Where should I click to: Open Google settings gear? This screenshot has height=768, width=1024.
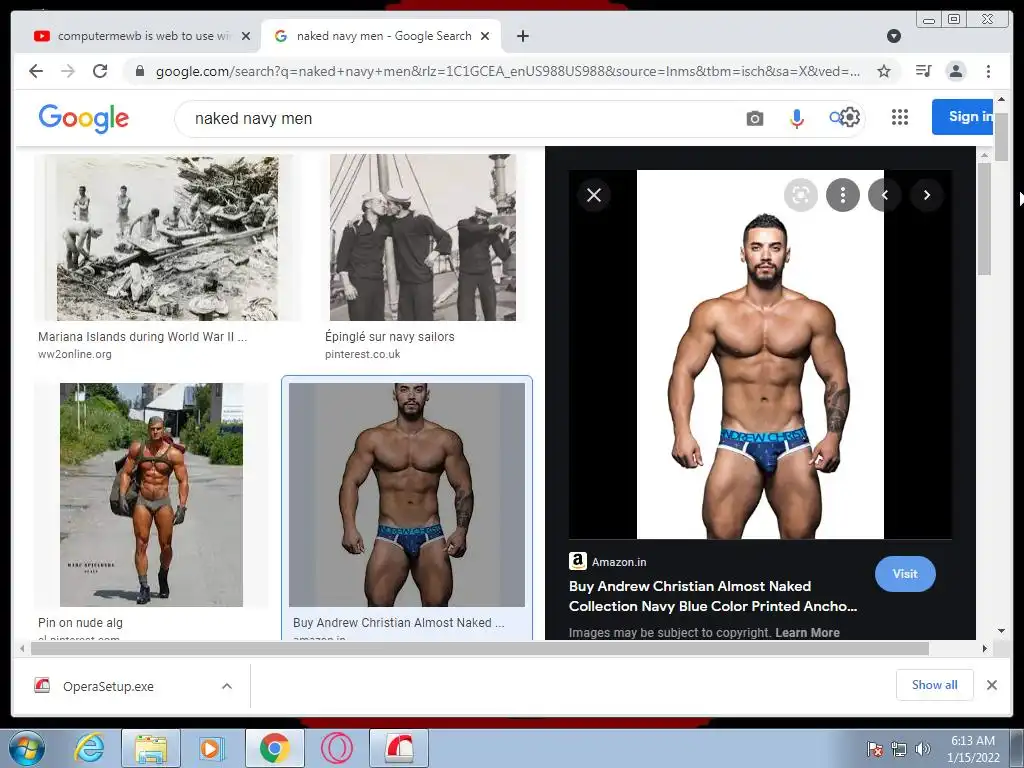850,118
